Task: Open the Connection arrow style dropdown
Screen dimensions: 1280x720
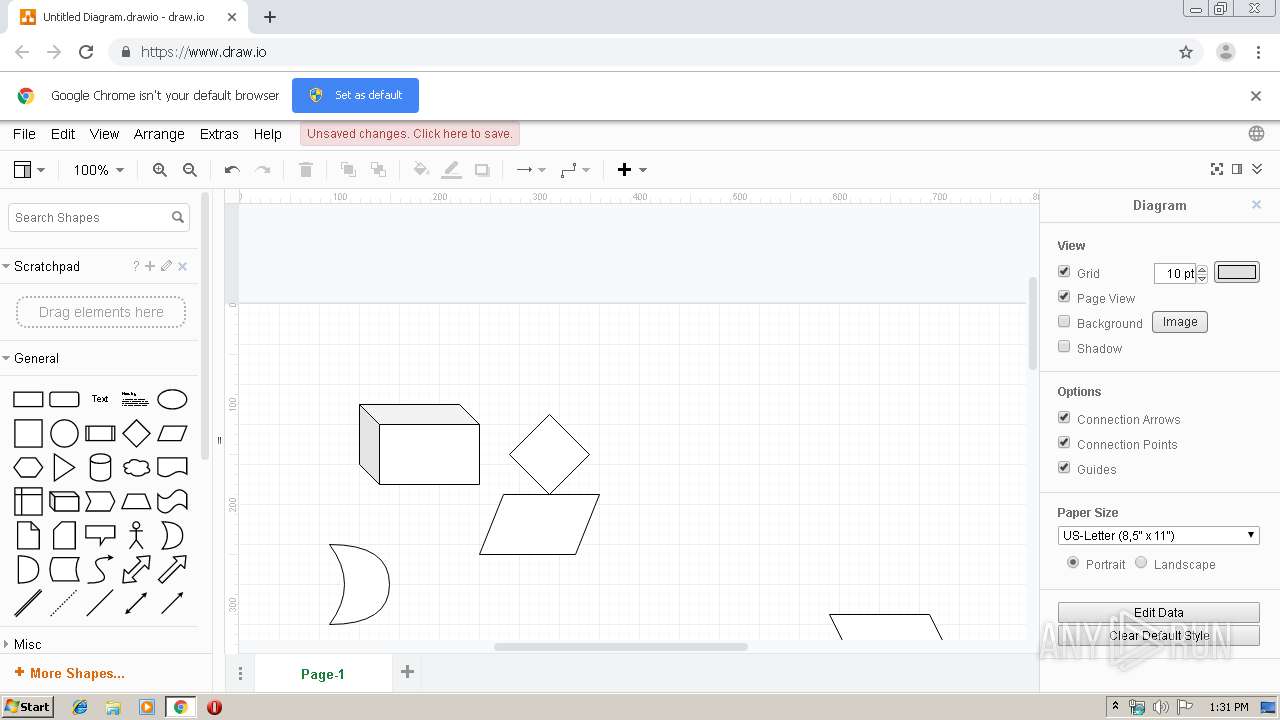Action: pyautogui.click(x=531, y=170)
